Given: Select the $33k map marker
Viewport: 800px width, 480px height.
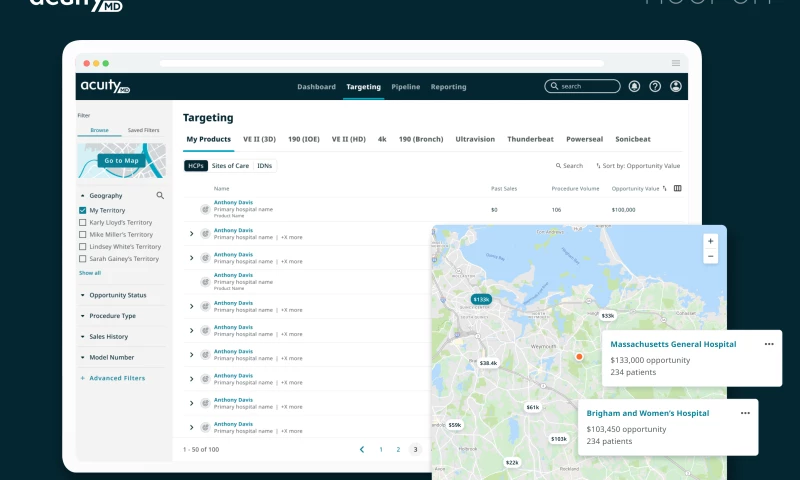Looking at the screenshot, I should coord(608,316).
